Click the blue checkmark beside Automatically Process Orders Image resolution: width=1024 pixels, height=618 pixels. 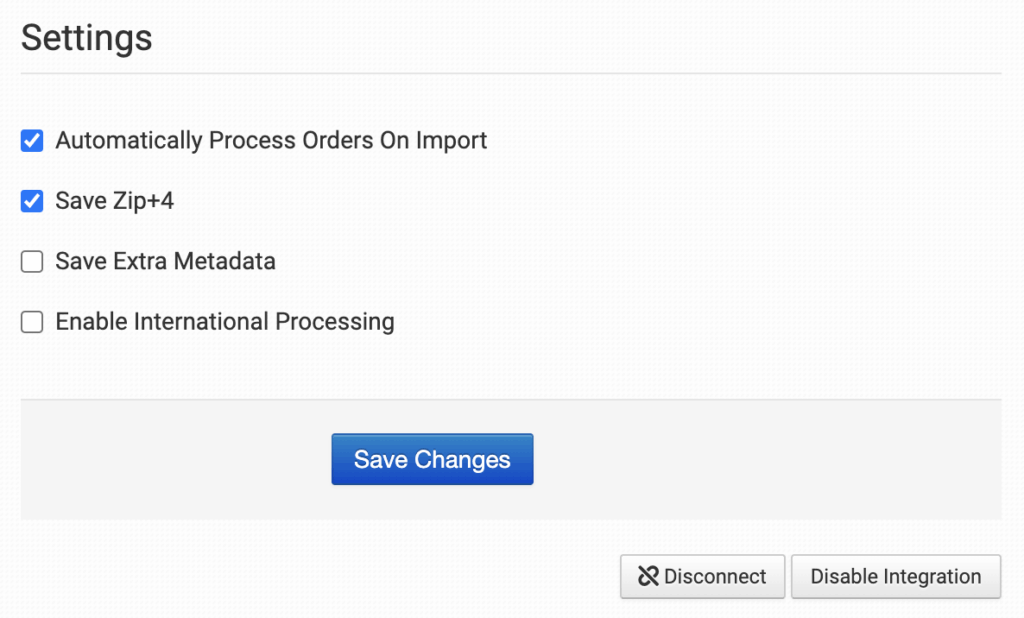[x=32, y=141]
